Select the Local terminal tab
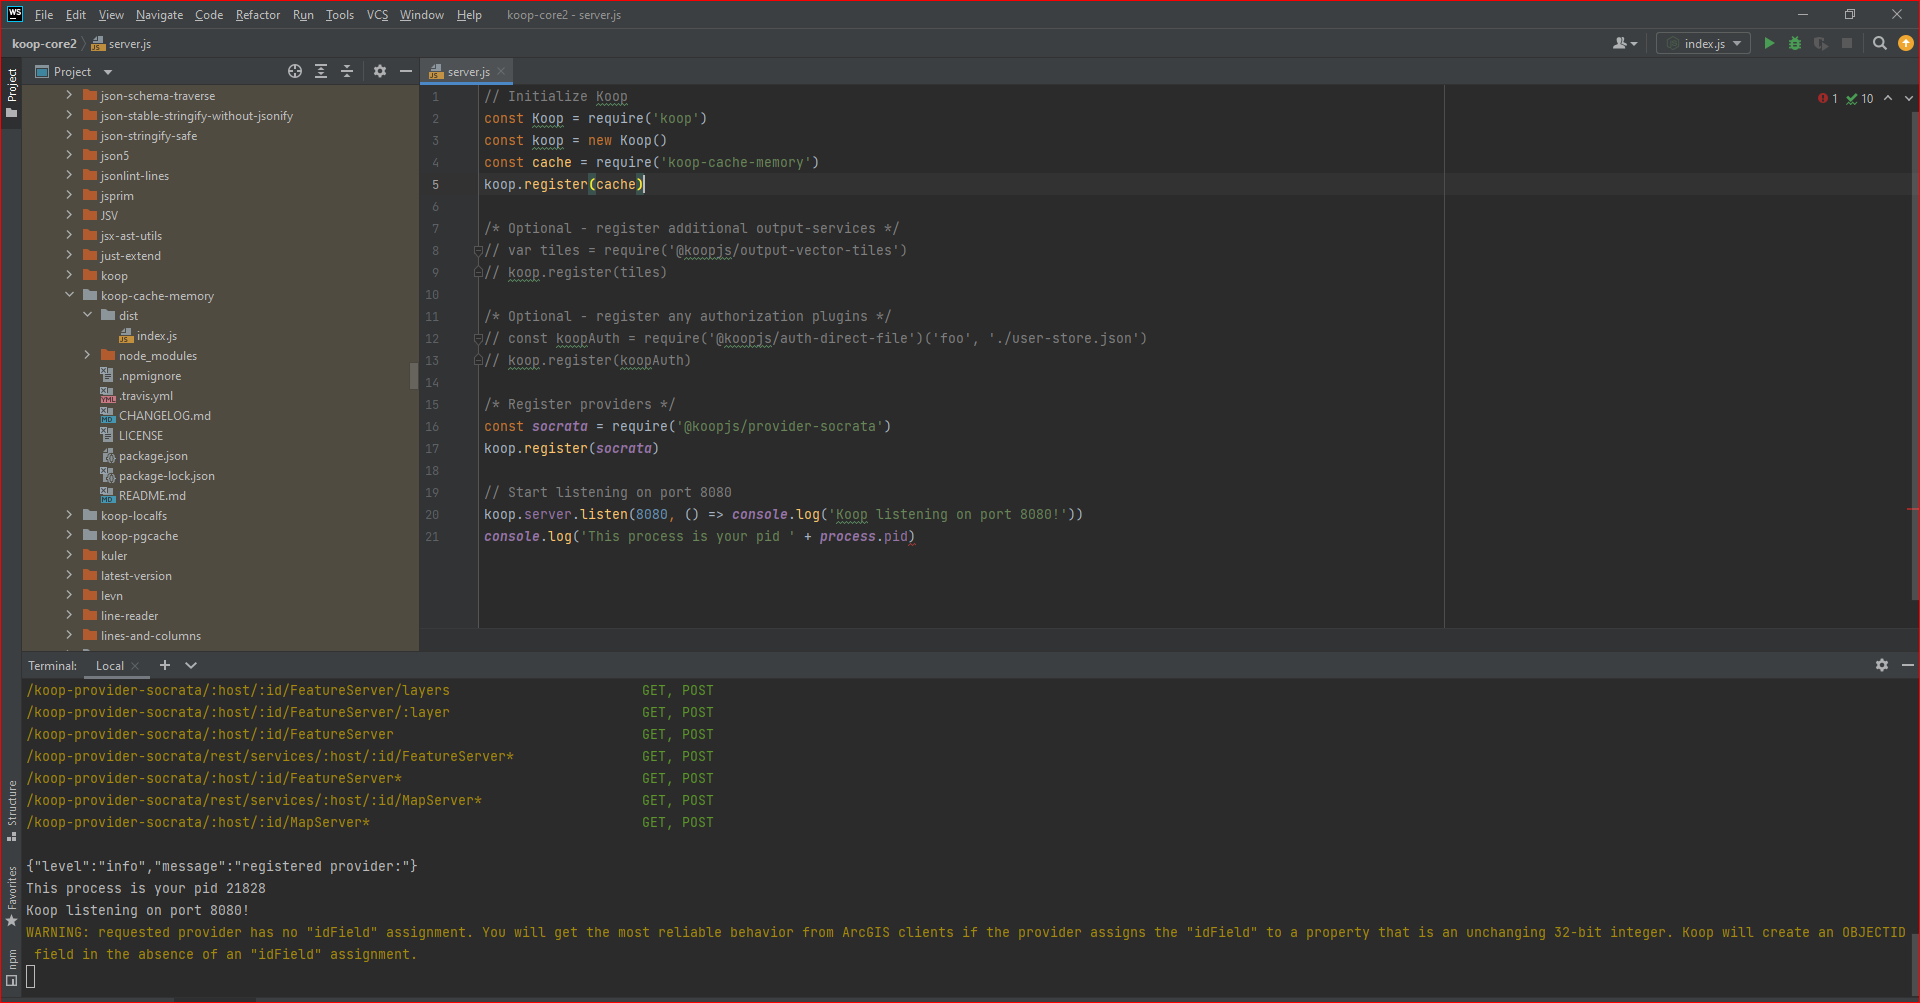 point(110,666)
